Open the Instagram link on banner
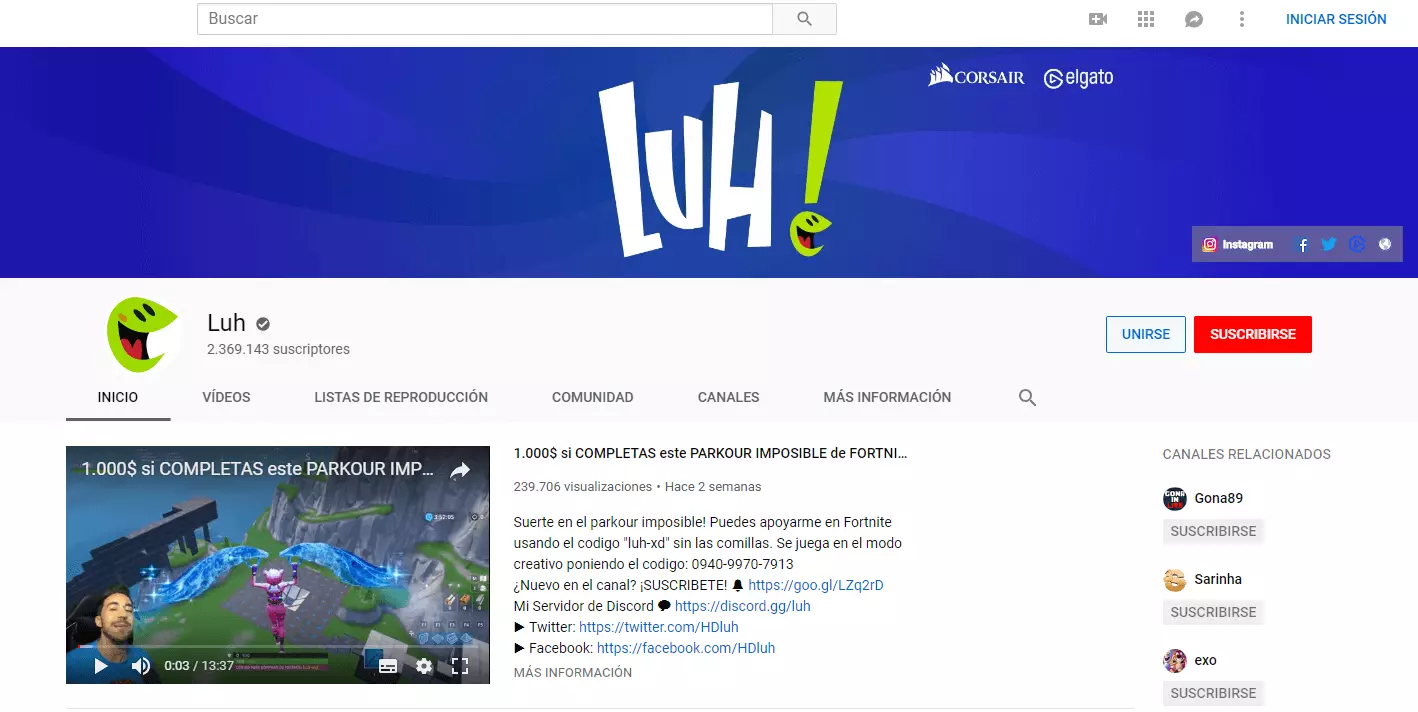Viewport: 1418px width, 712px height. (x=1238, y=244)
